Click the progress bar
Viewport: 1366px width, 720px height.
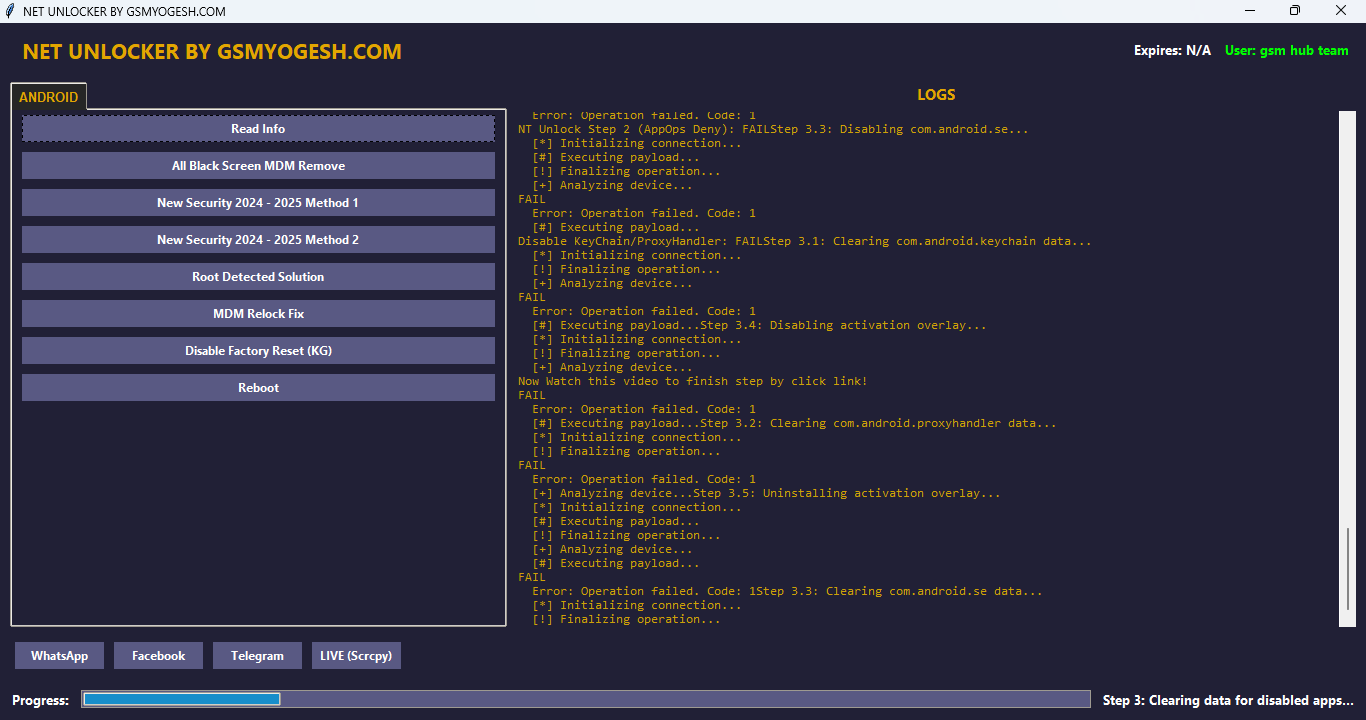pos(586,699)
